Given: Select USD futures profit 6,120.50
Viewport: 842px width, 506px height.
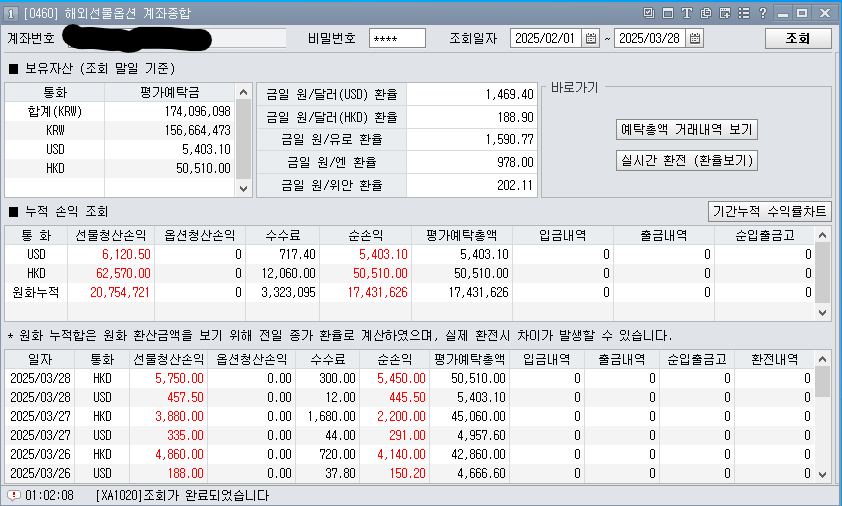Looking at the screenshot, I should pos(126,254).
